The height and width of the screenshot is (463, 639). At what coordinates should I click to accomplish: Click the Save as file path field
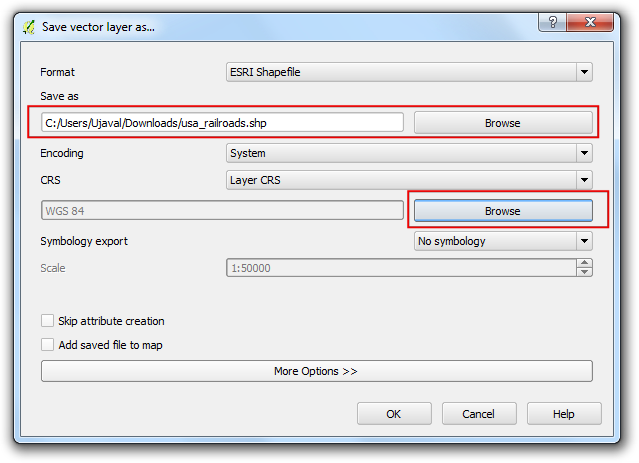pos(222,123)
